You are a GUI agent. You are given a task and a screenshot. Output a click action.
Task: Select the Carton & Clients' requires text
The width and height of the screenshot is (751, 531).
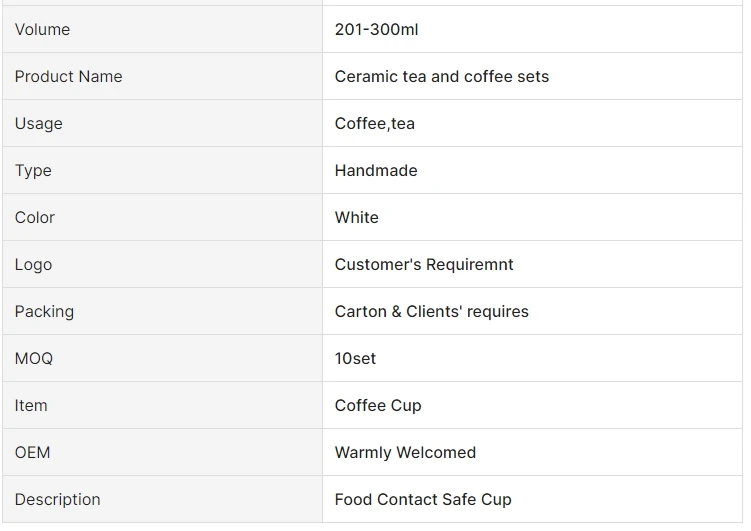point(431,312)
